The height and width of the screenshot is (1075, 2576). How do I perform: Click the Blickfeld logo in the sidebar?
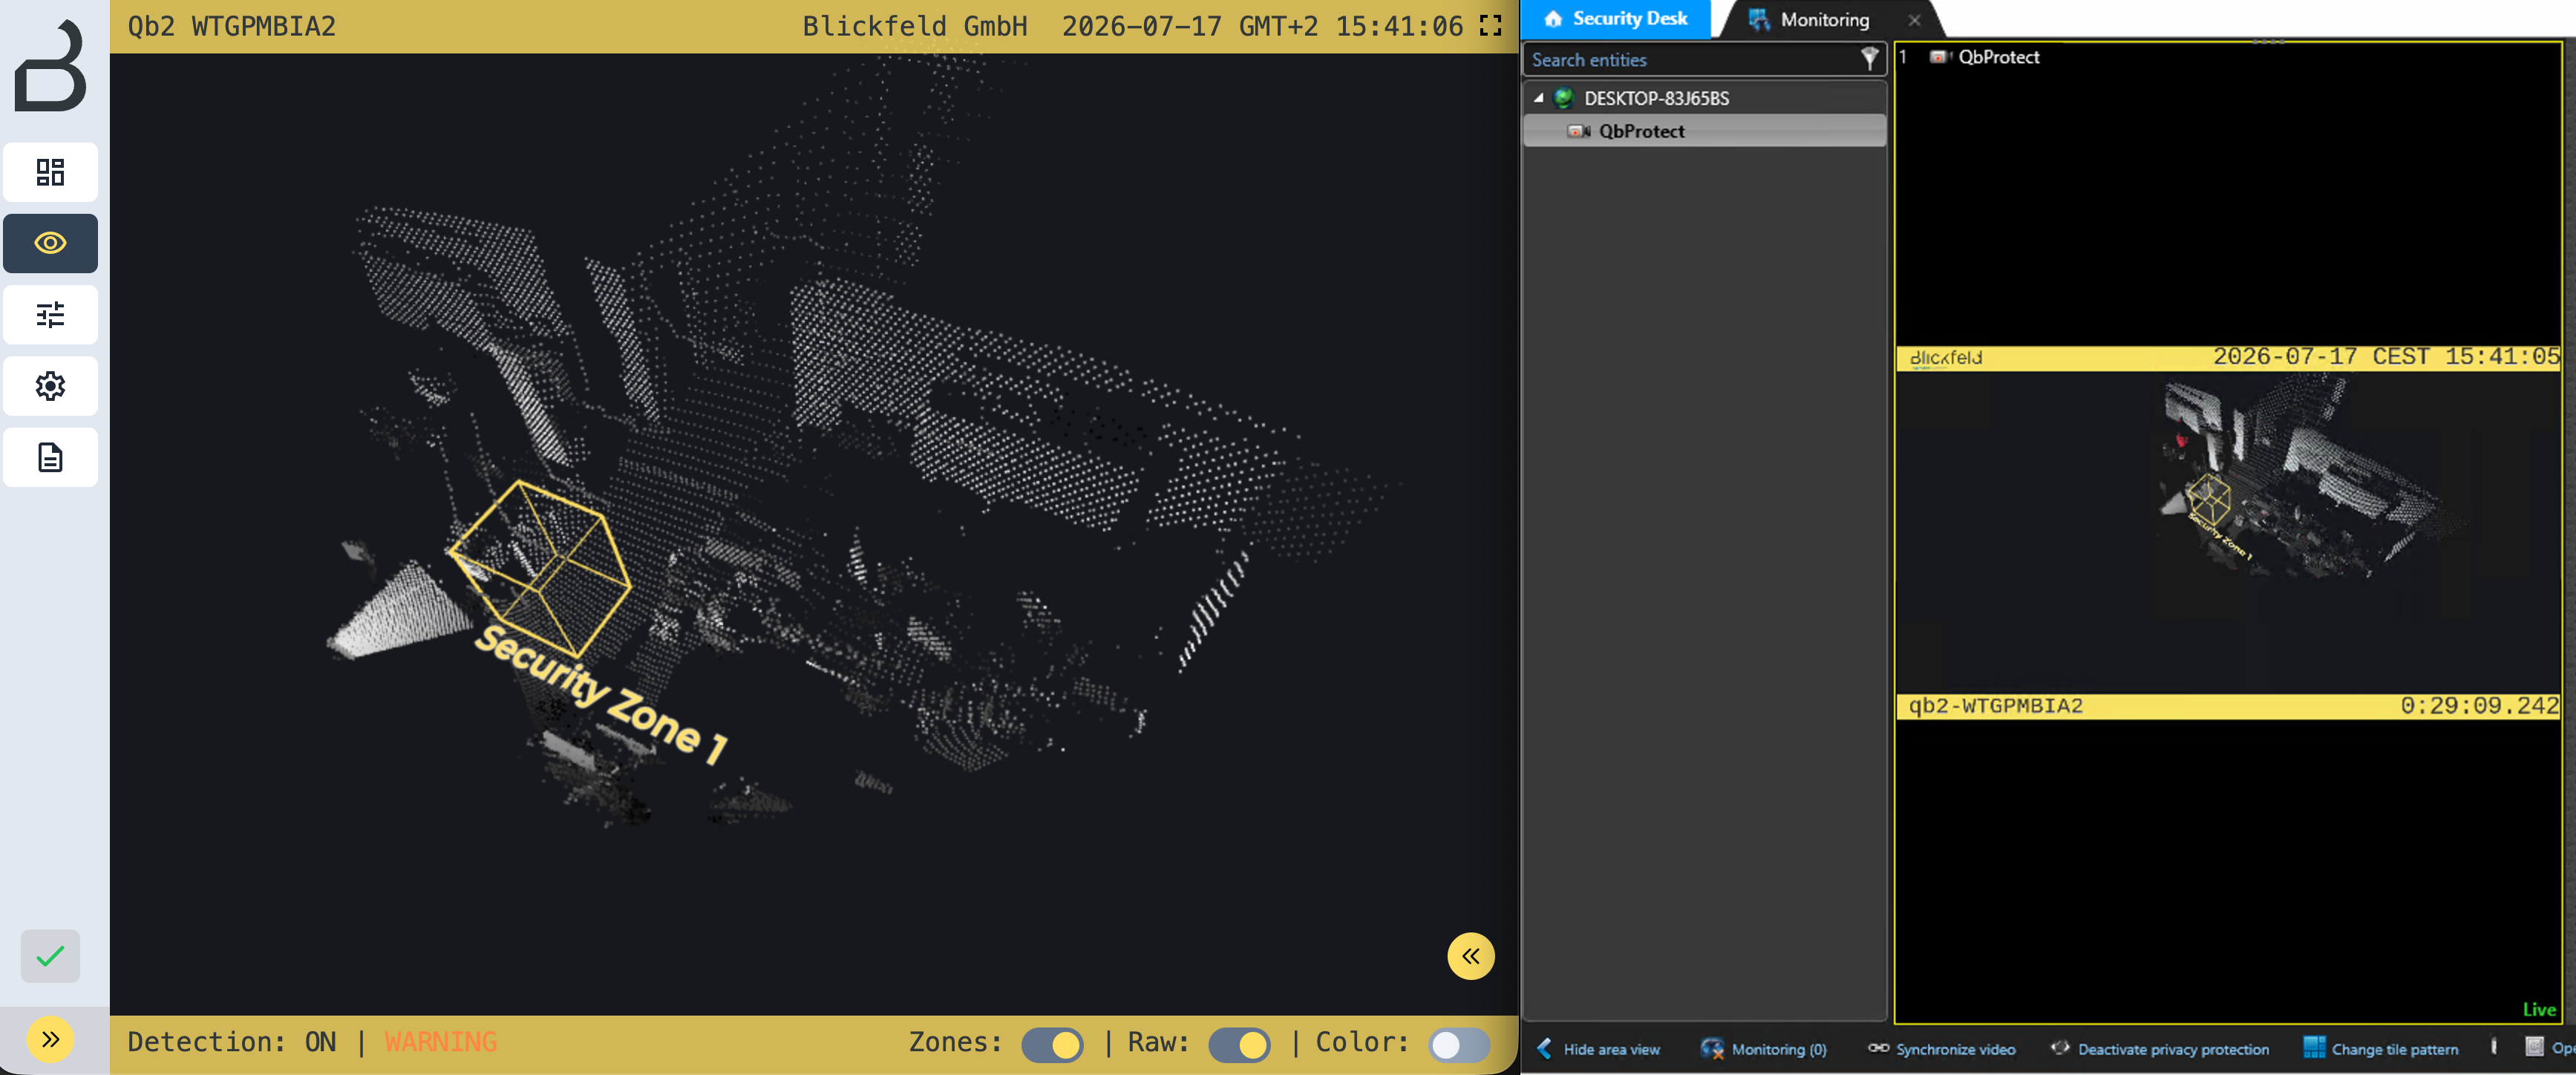(x=50, y=65)
